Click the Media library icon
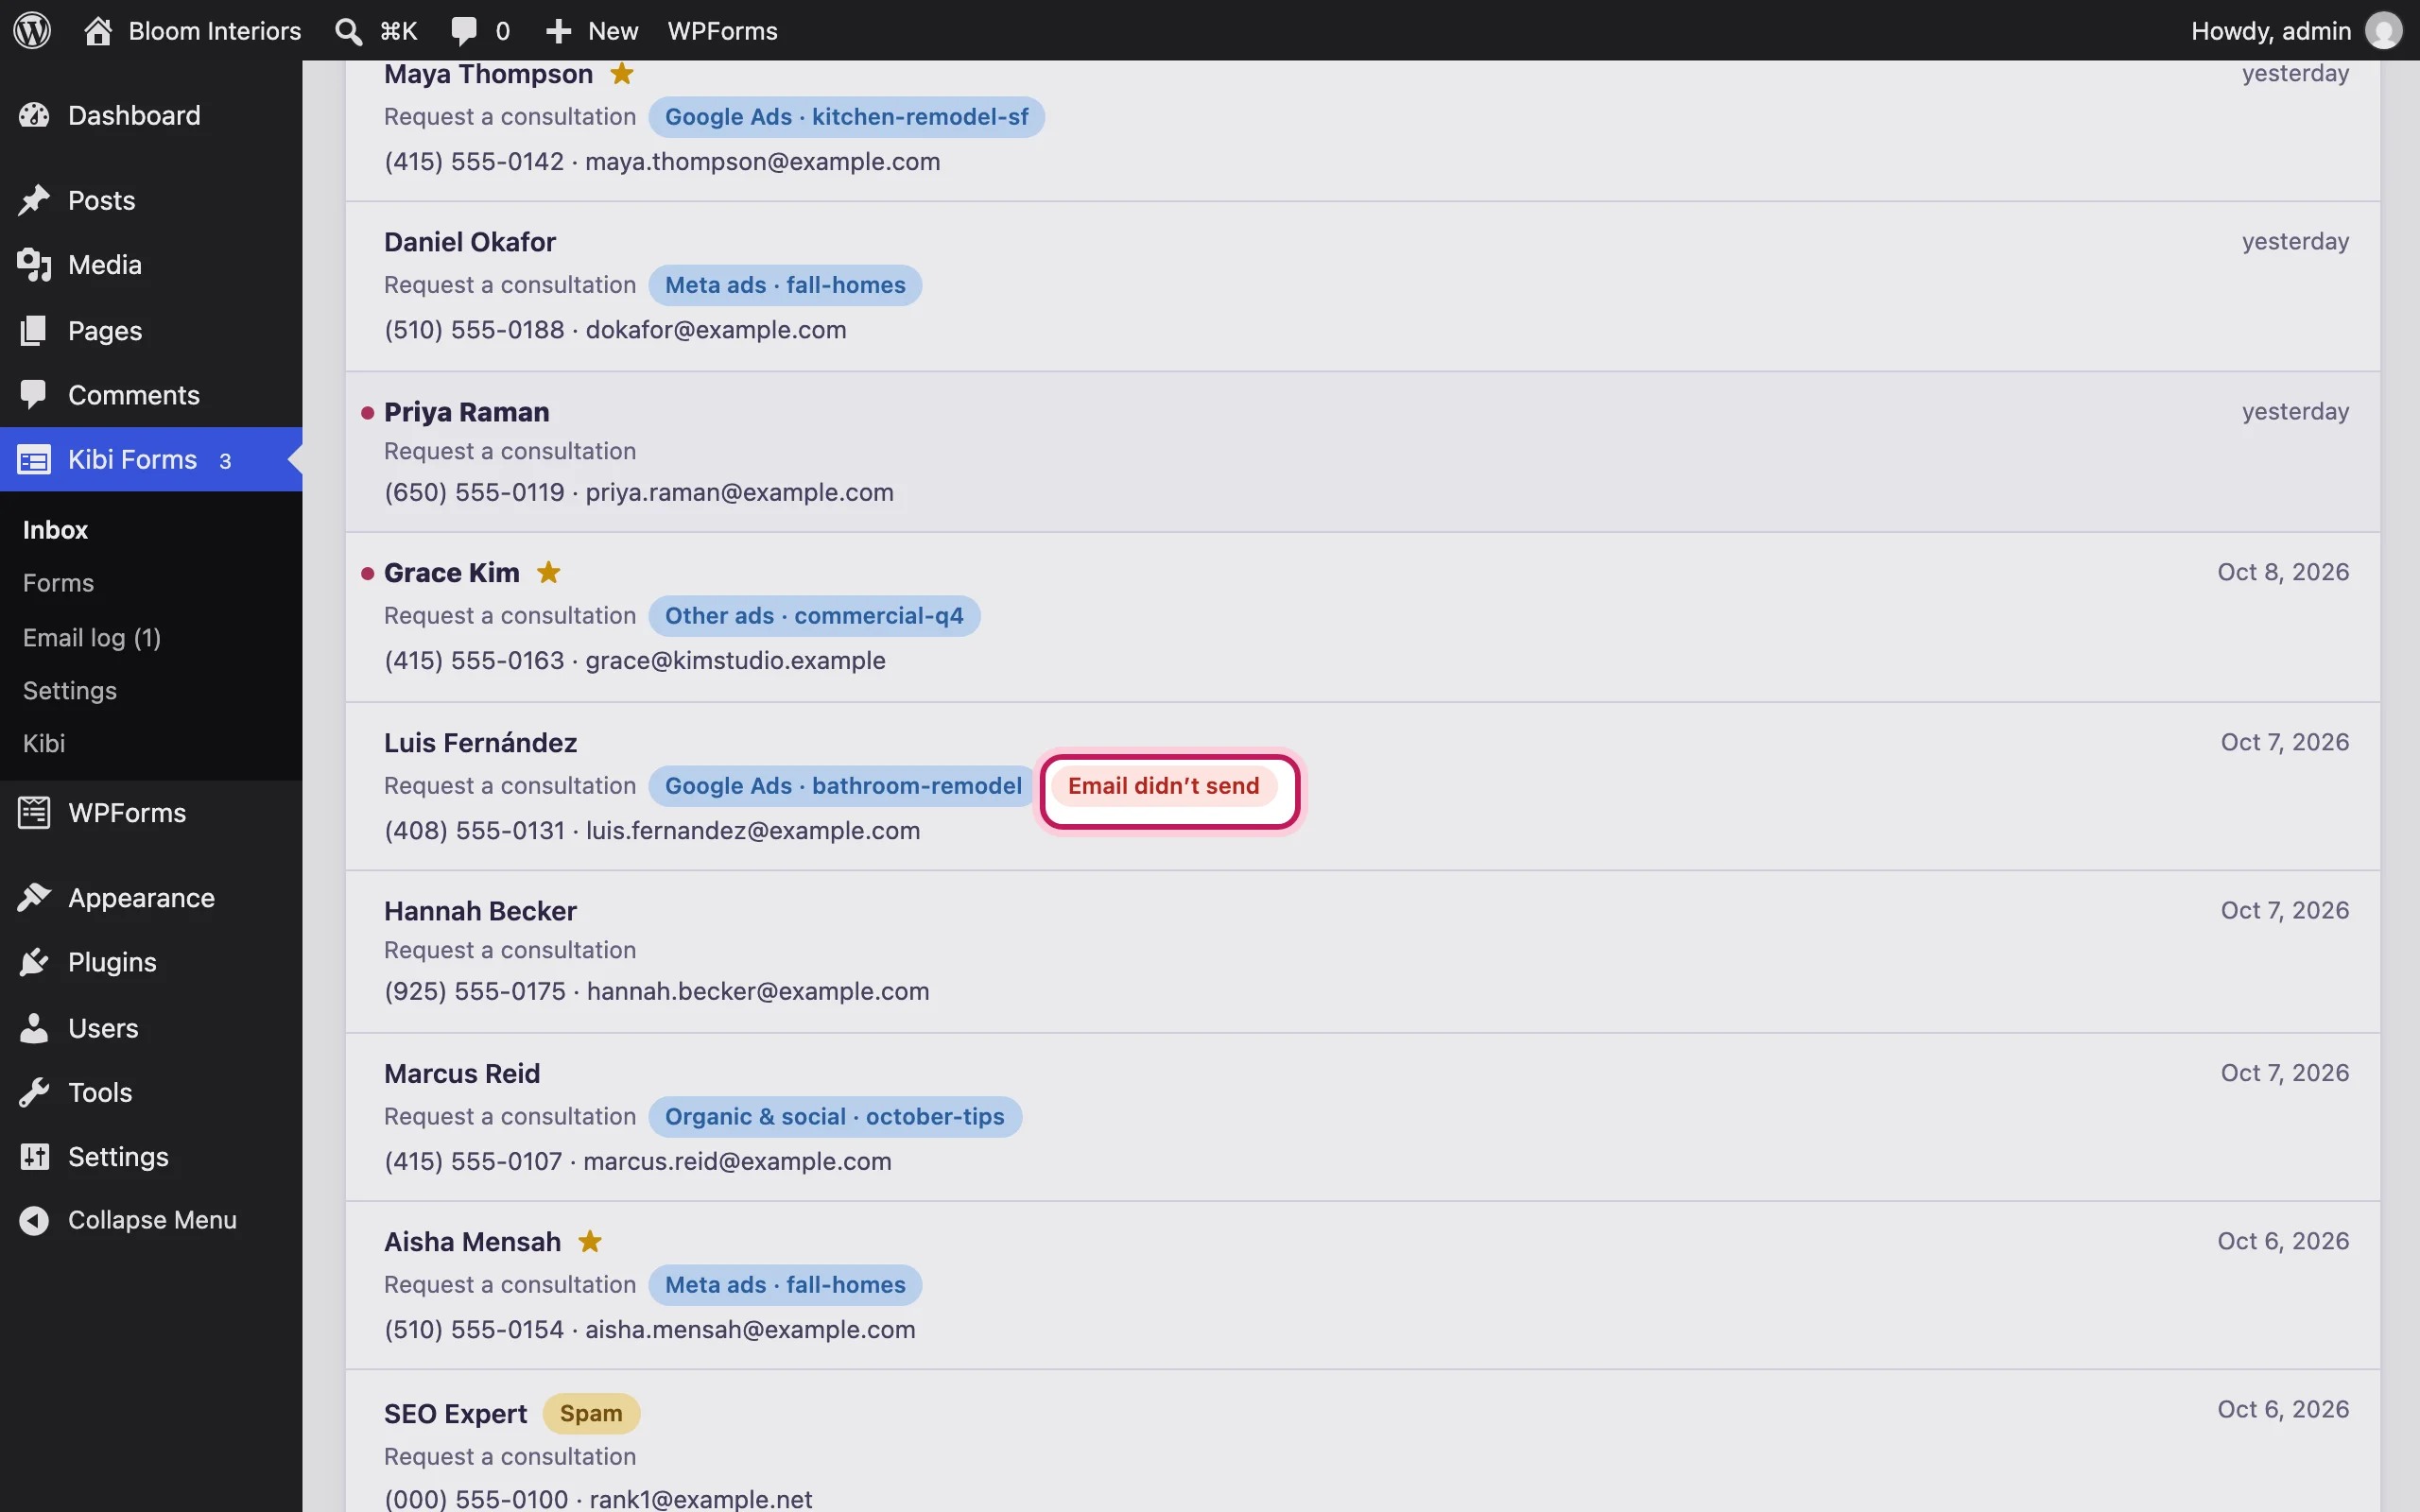The width and height of the screenshot is (2420, 1512). [34, 265]
